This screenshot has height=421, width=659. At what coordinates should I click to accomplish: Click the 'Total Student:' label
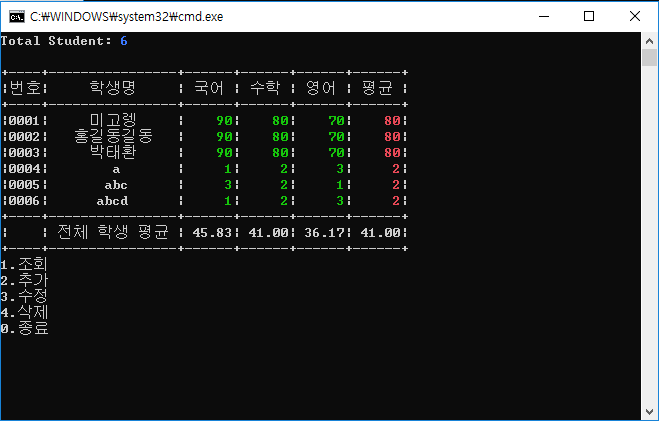[x=56, y=41]
